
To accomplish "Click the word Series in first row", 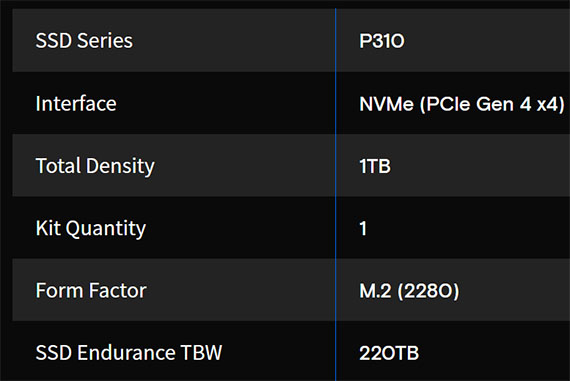I will 105,40.
